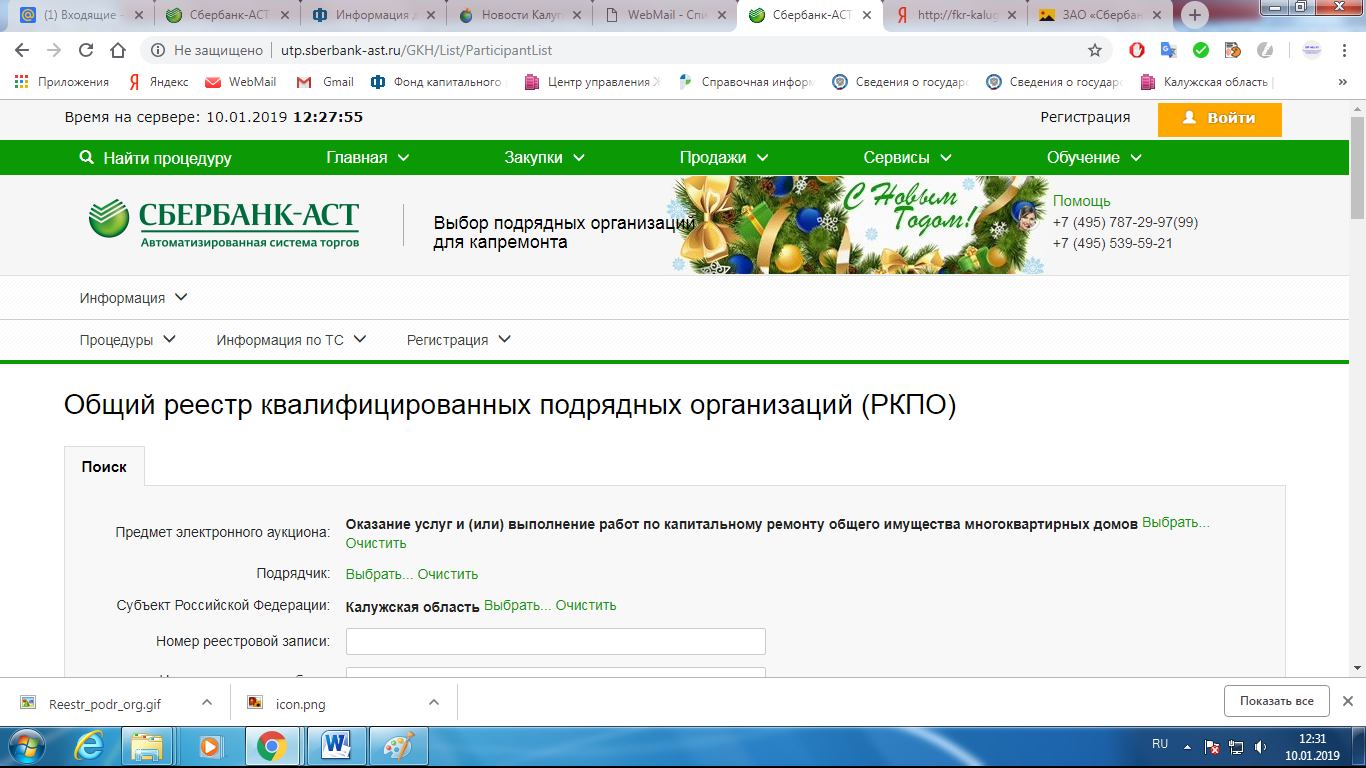
Task: Launch Internet Explorer from taskbar
Action: (90, 746)
